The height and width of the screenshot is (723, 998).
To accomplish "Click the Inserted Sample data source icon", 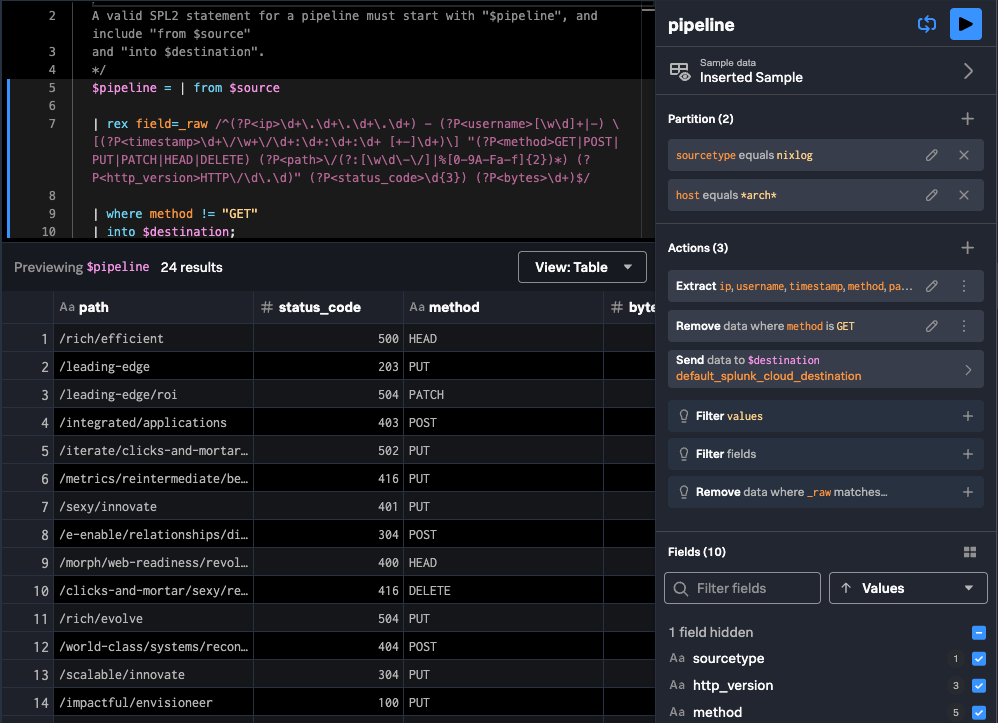I will click(x=679, y=71).
